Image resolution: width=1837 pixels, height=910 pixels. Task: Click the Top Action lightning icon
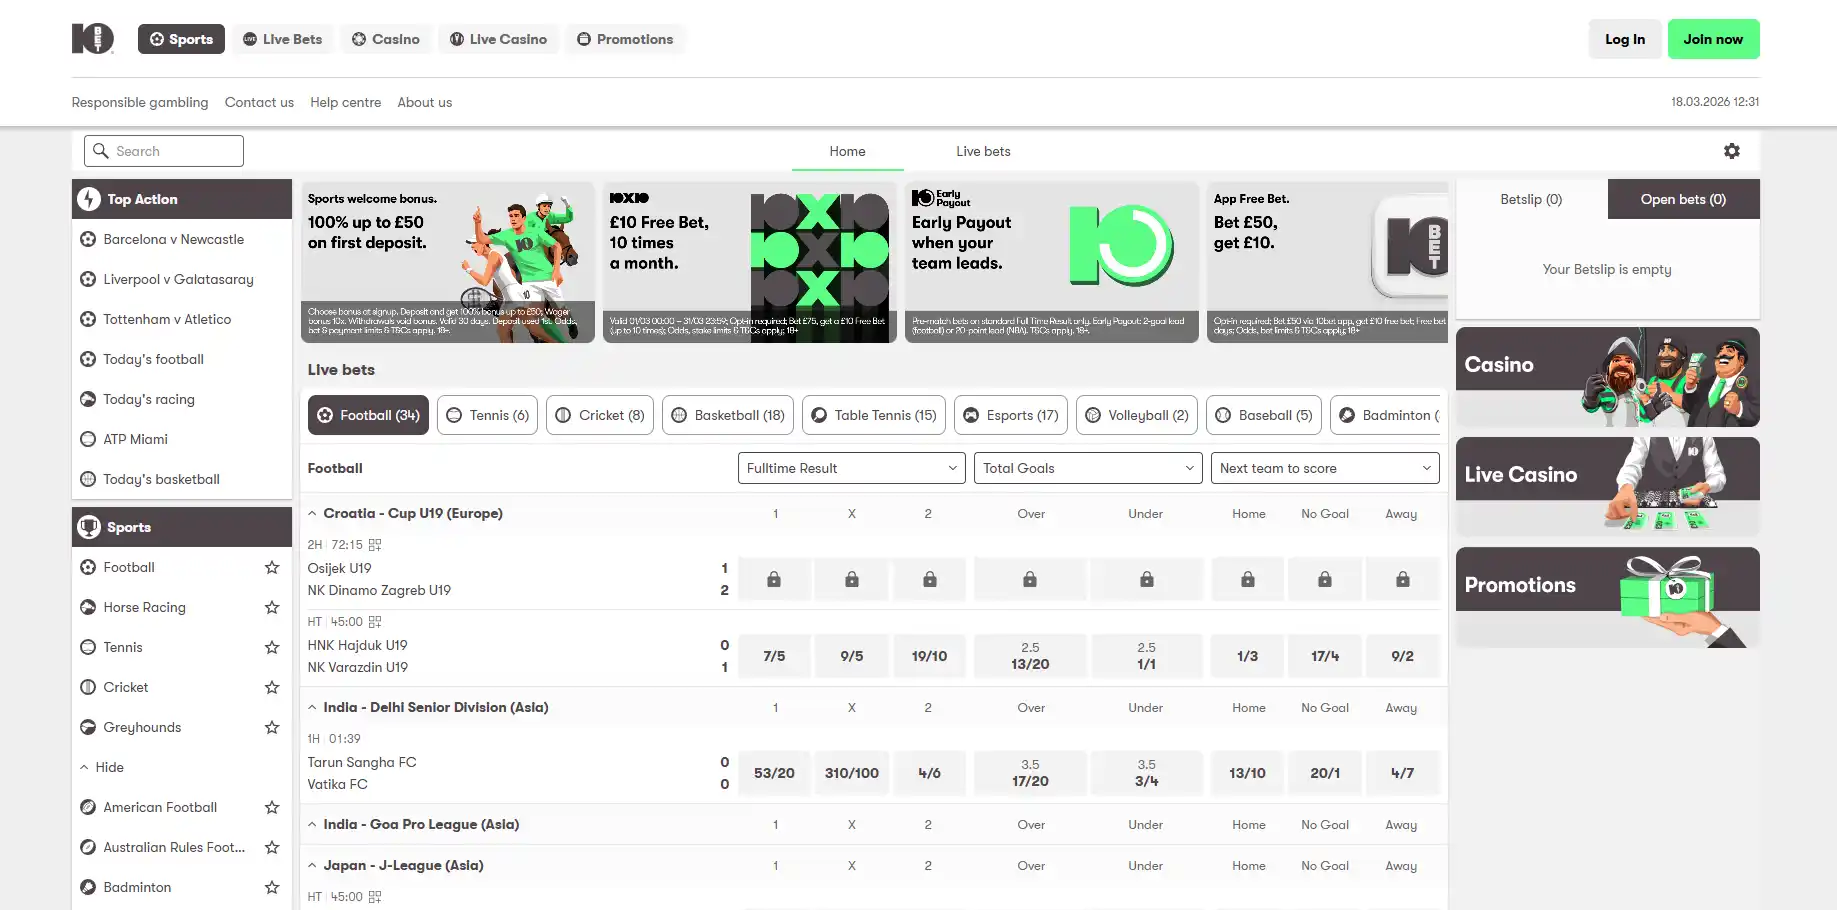89,199
